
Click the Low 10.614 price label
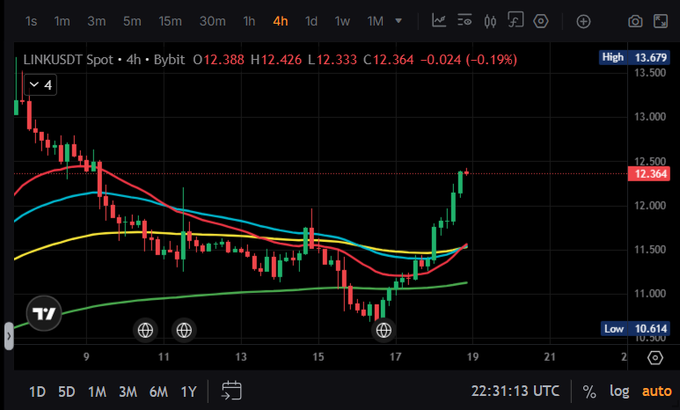point(635,328)
